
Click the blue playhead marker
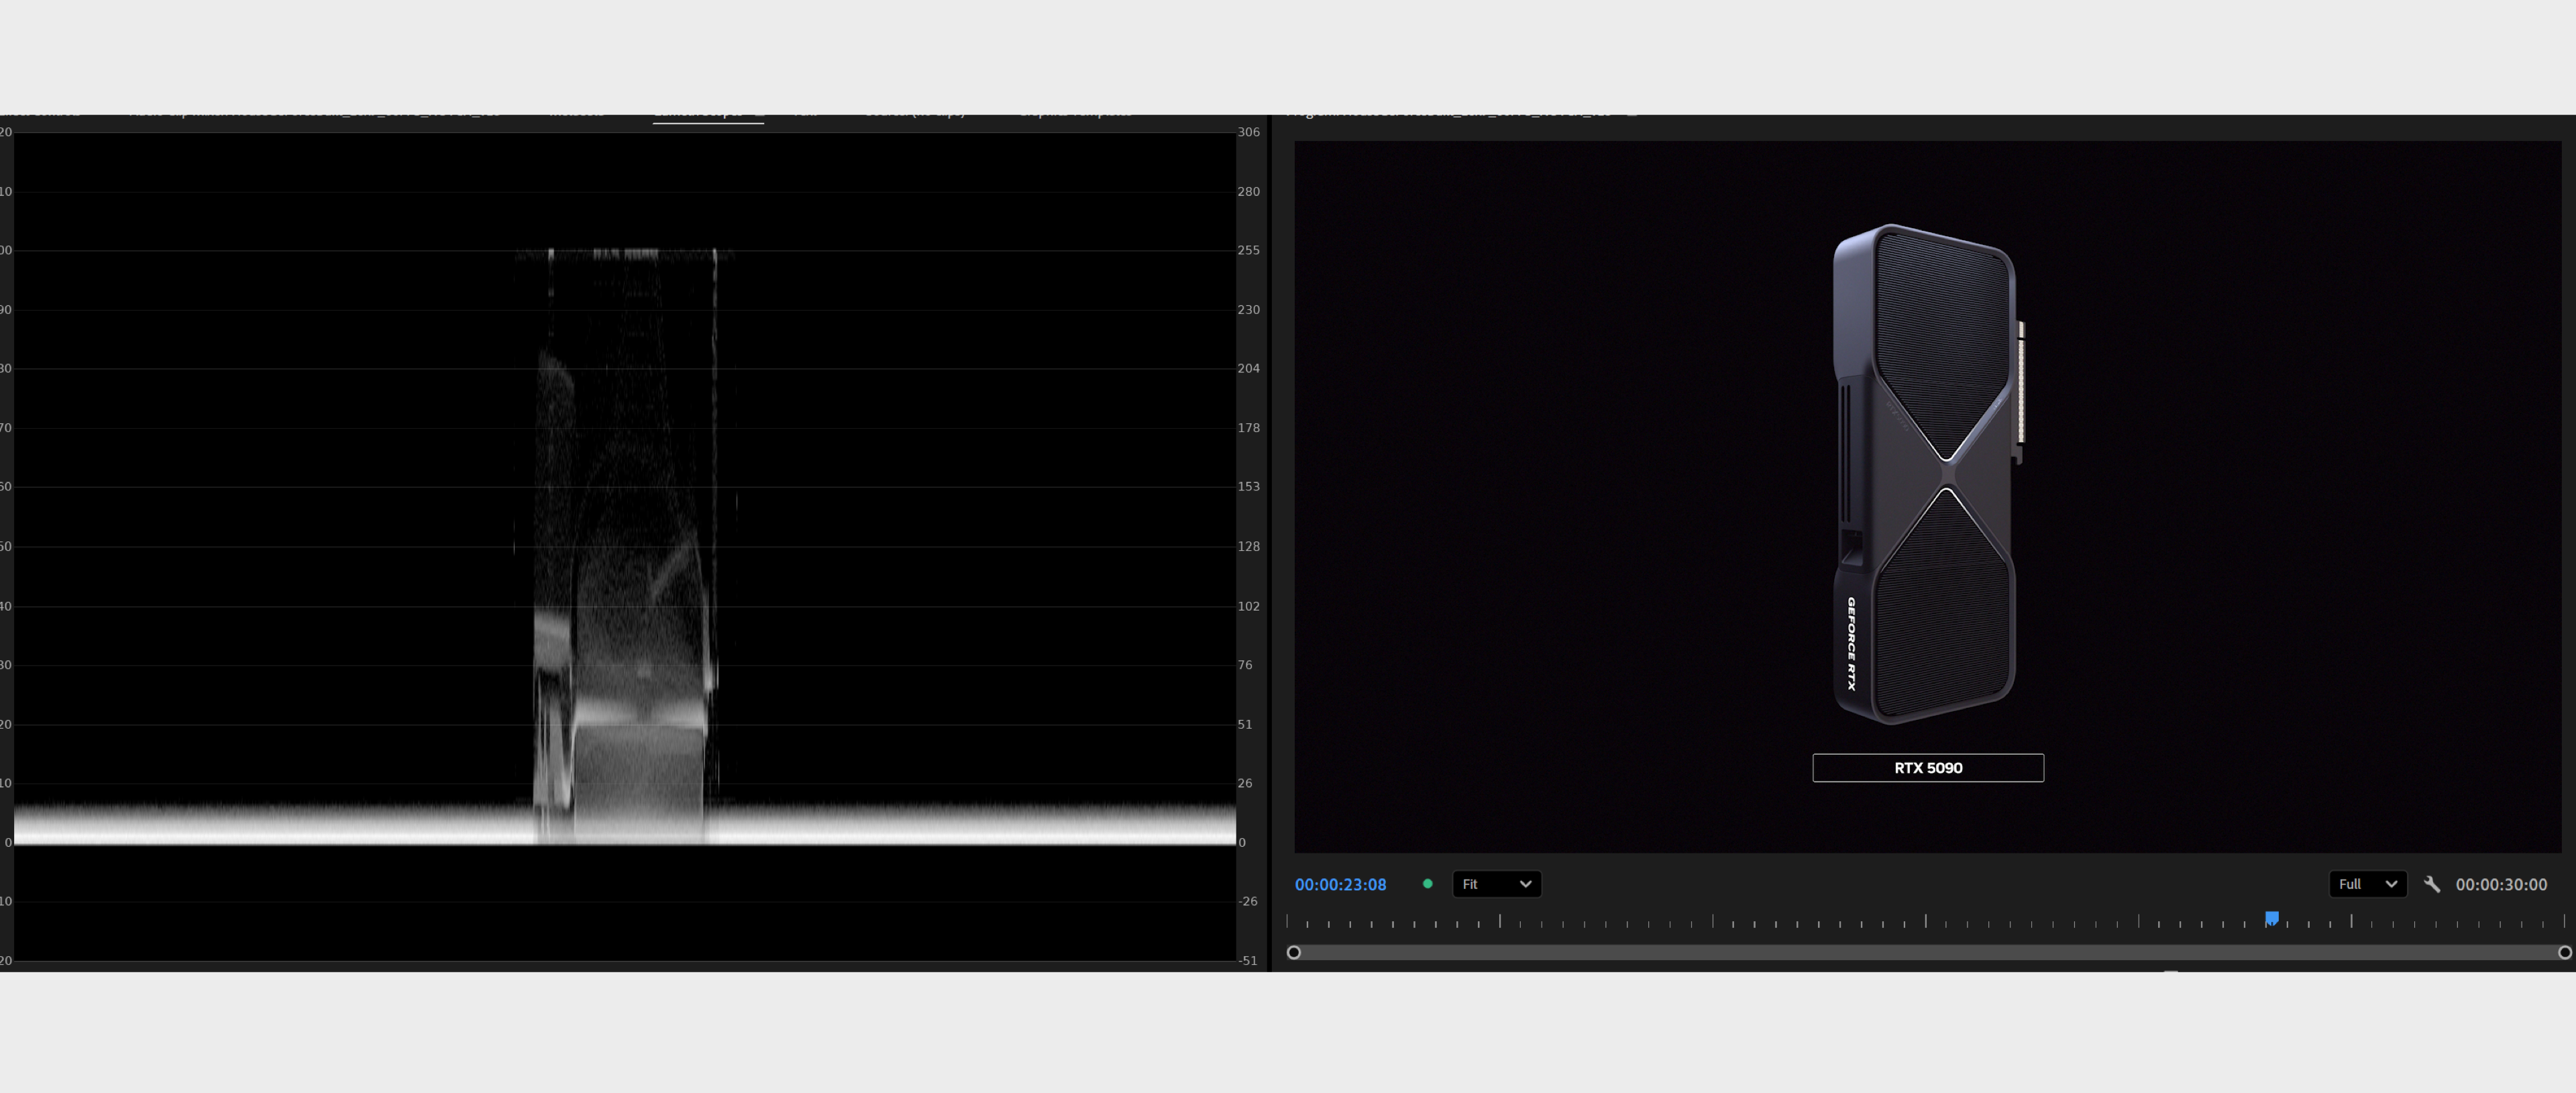2271,918
